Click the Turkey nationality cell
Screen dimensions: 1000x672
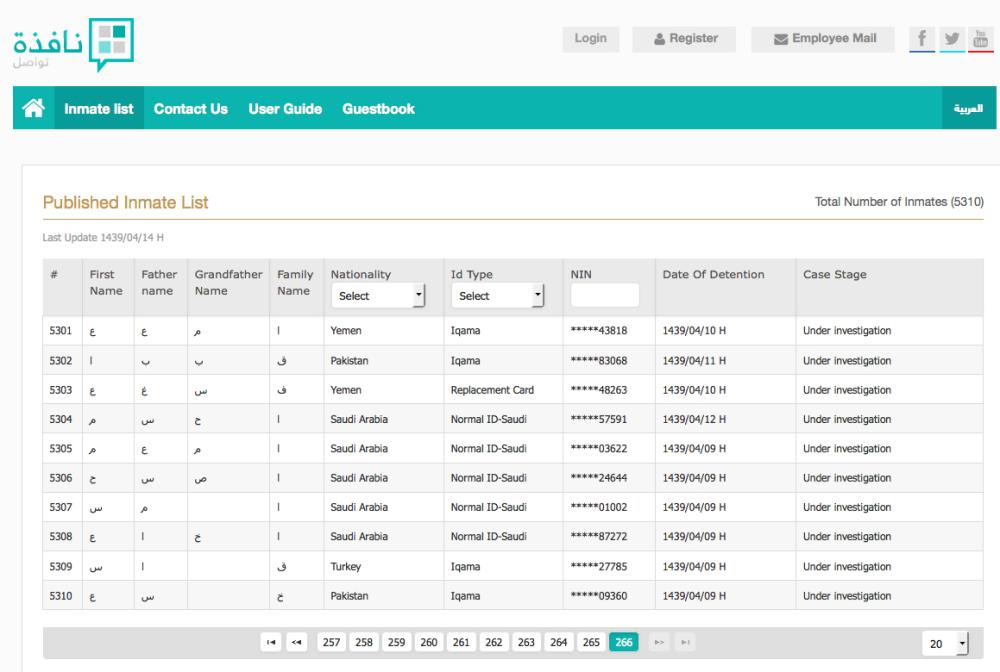pos(346,566)
